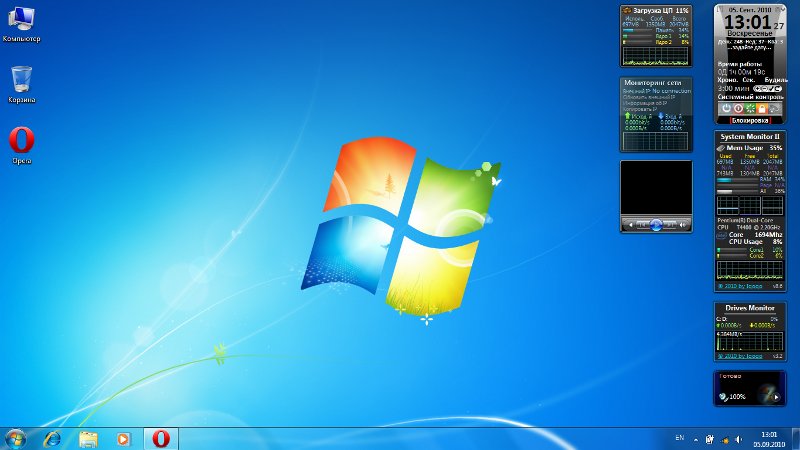
Task: Click the Intel logo icon in System Monitor
Action: tap(721, 236)
